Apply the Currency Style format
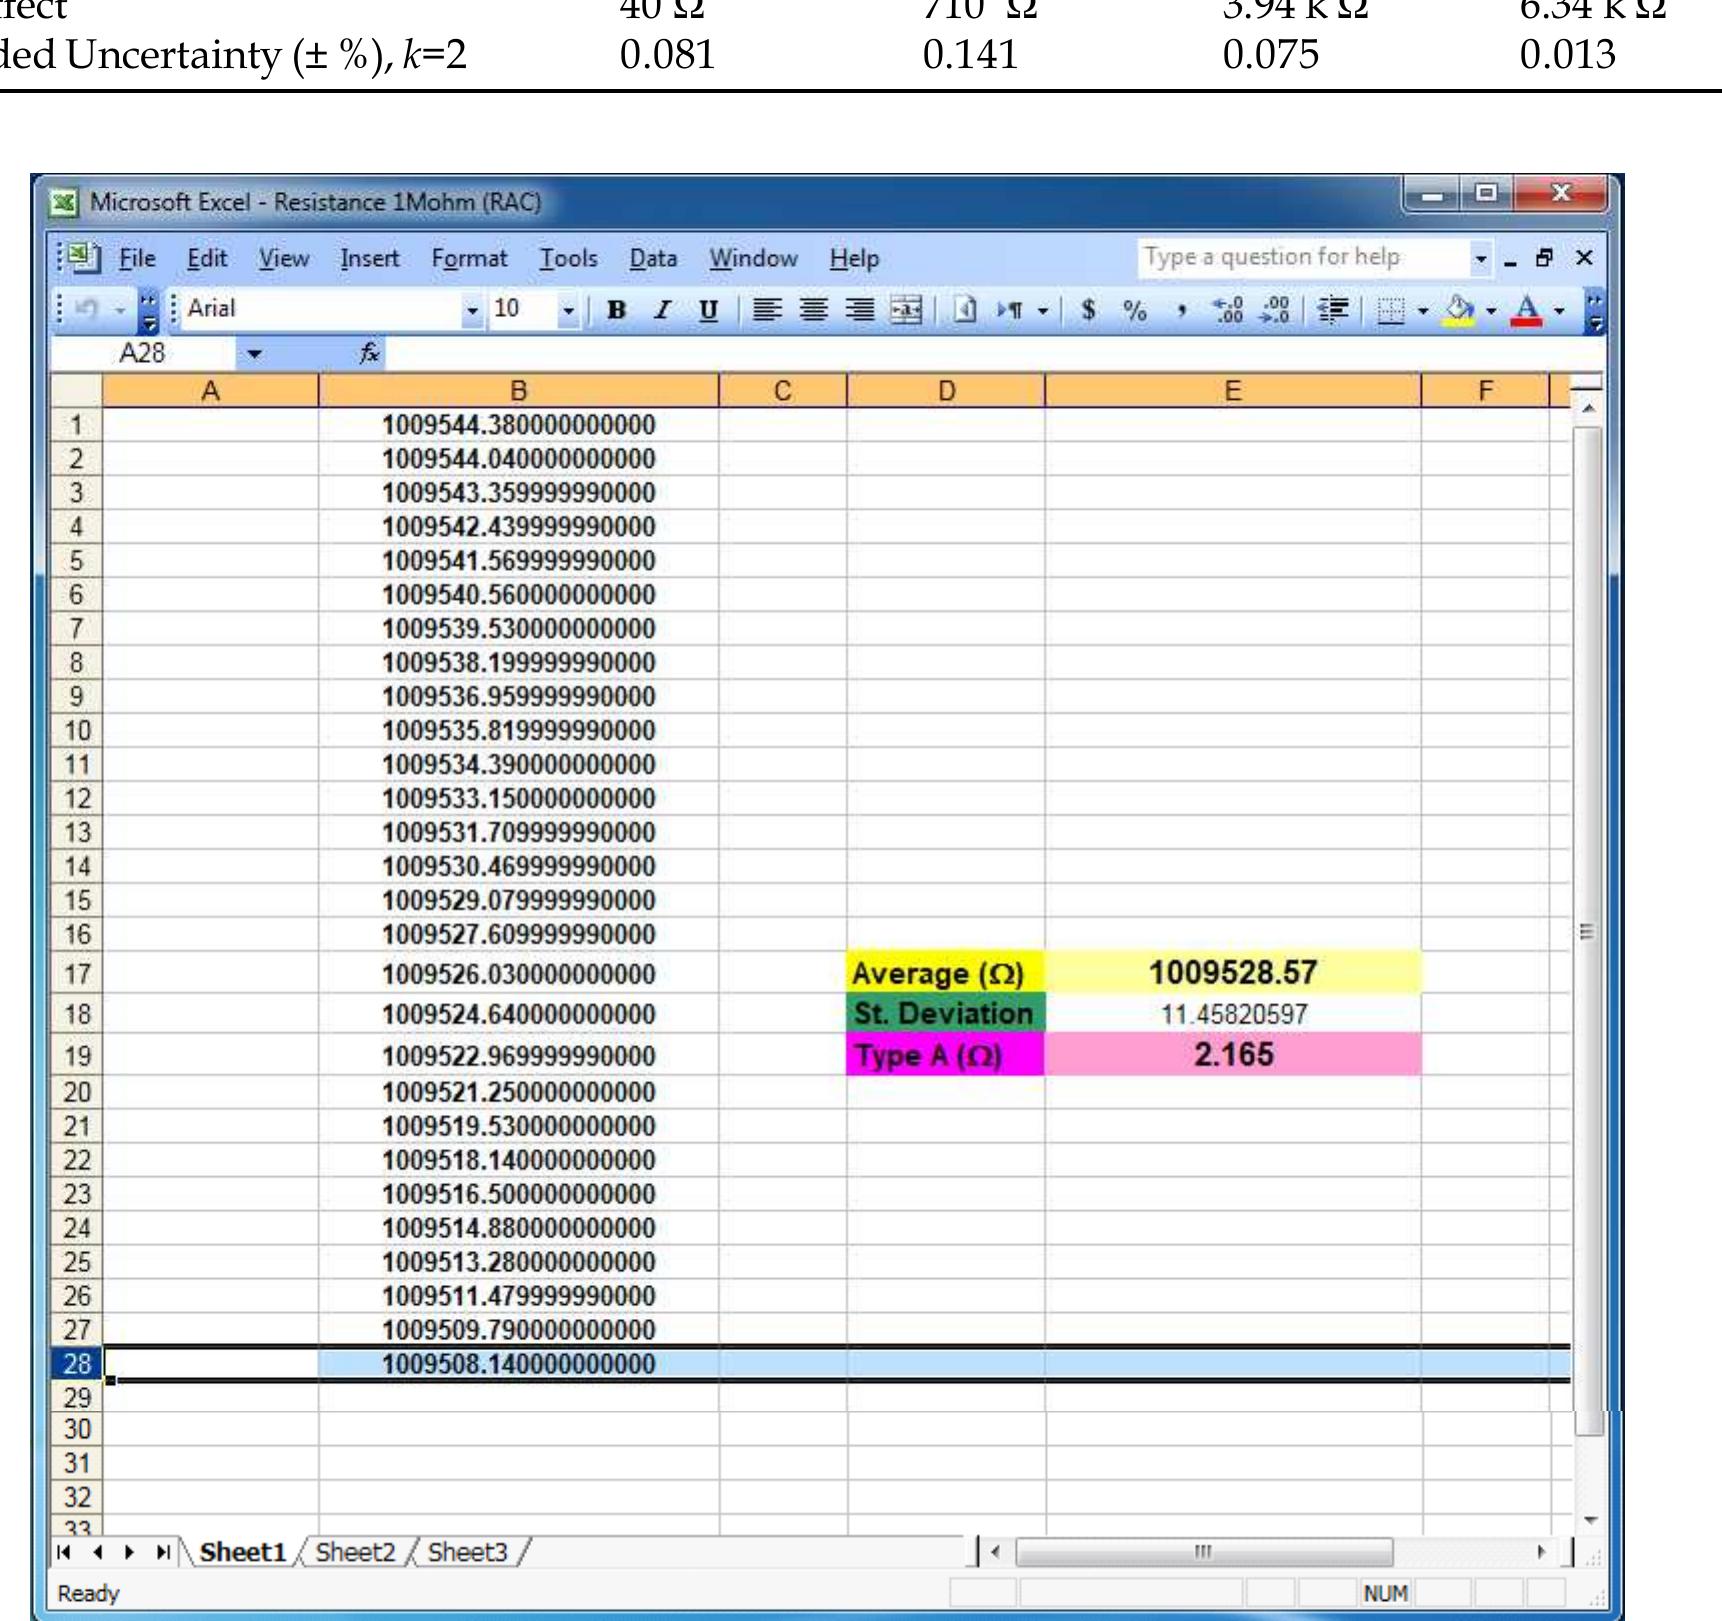 coord(1089,311)
